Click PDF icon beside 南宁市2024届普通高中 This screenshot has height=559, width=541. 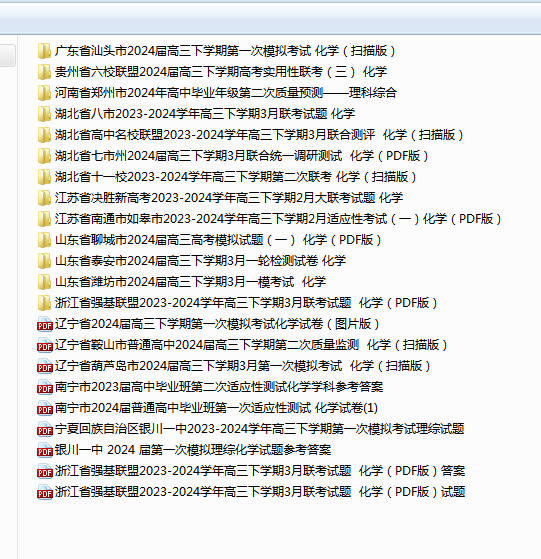45,408
